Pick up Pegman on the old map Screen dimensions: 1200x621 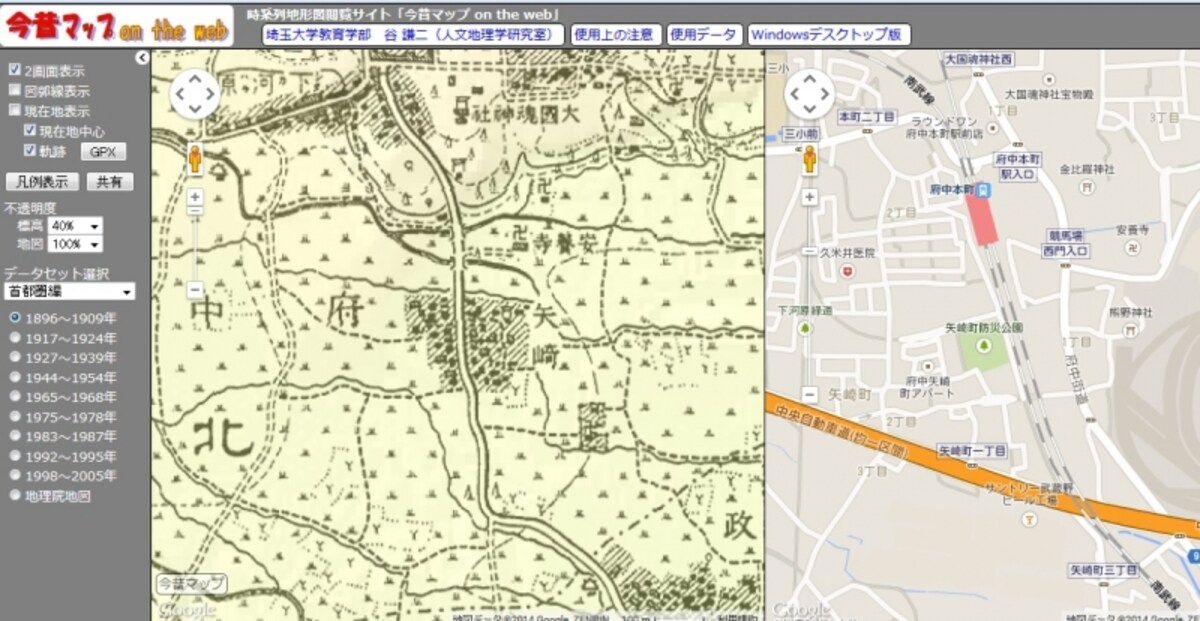point(194,158)
